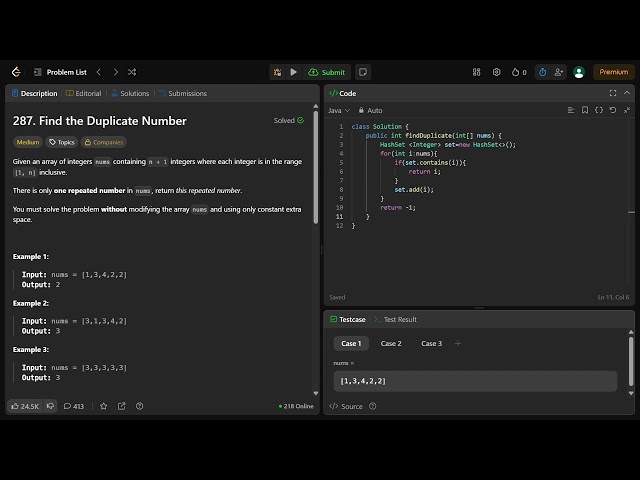The height and width of the screenshot is (480, 640).
Task: Click the description panel scrollbar
Action: point(316,167)
